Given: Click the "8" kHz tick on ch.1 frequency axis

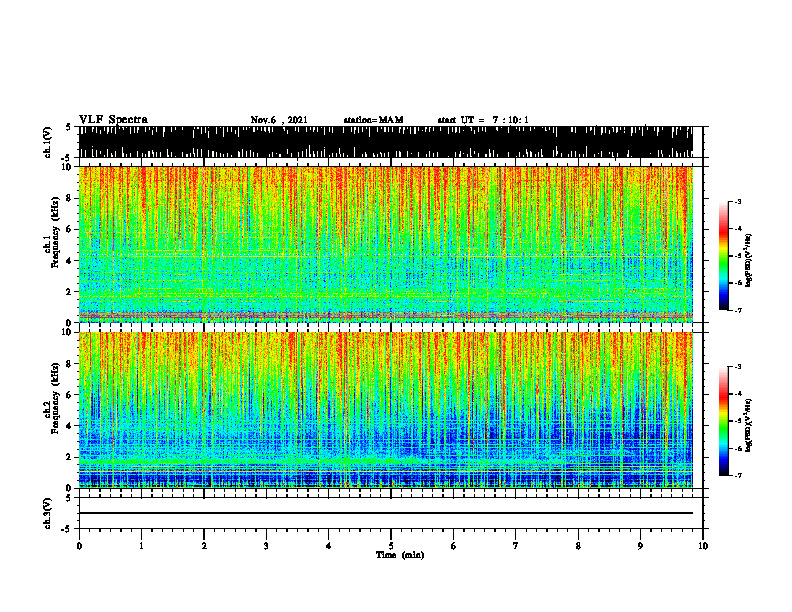Looking at the screenshot, I should pos(69,198).
